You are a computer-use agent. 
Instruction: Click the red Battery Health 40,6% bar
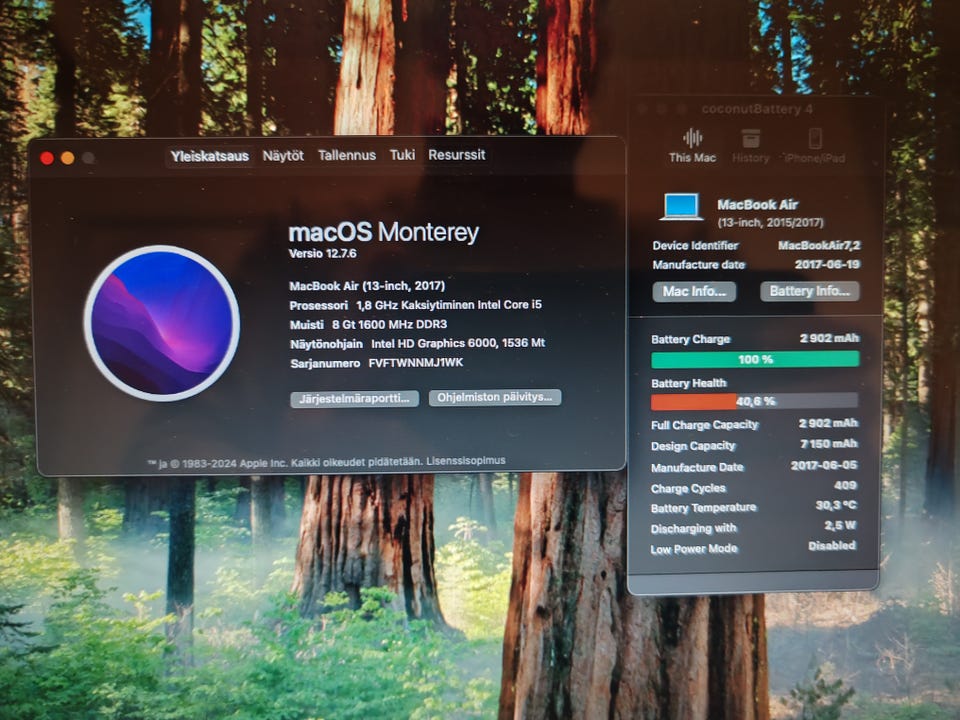(x=754, y=401)
